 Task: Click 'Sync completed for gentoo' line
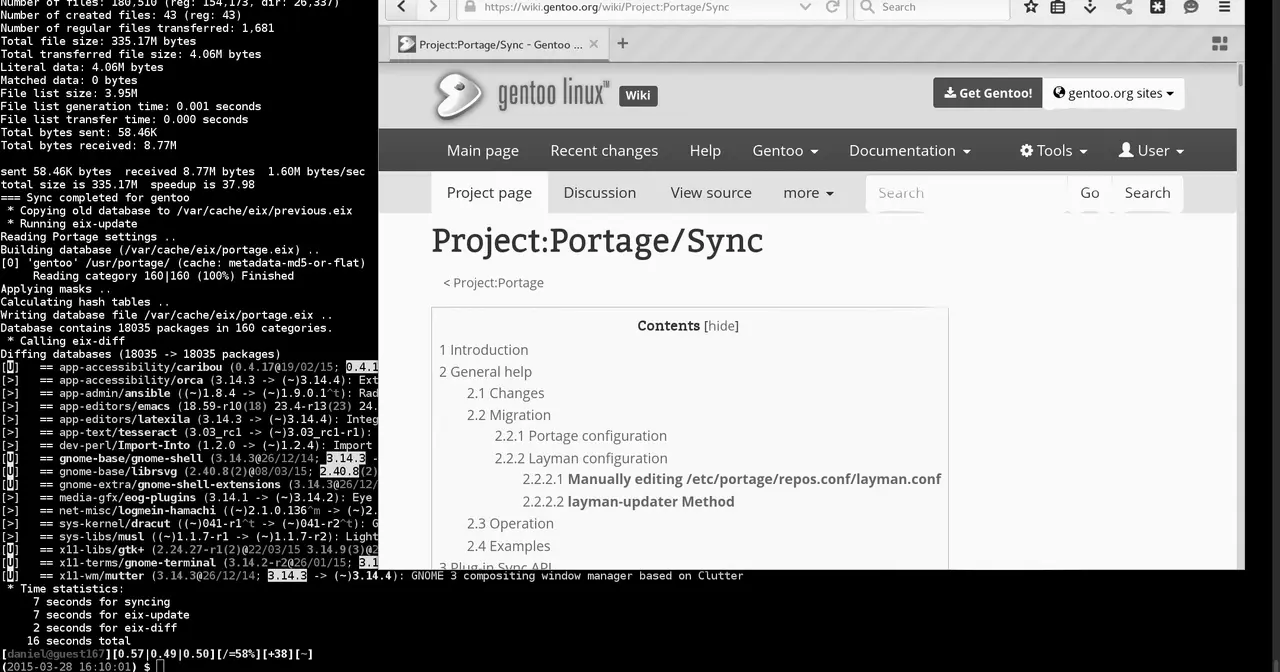95,198
